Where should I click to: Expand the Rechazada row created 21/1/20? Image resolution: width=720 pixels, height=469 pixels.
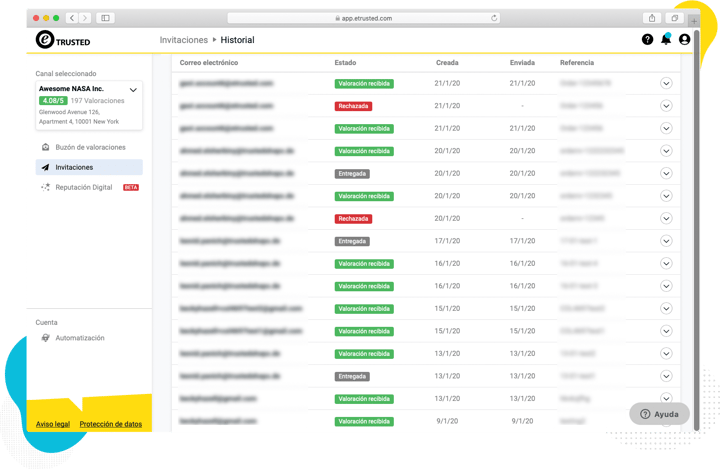[666, 106]
